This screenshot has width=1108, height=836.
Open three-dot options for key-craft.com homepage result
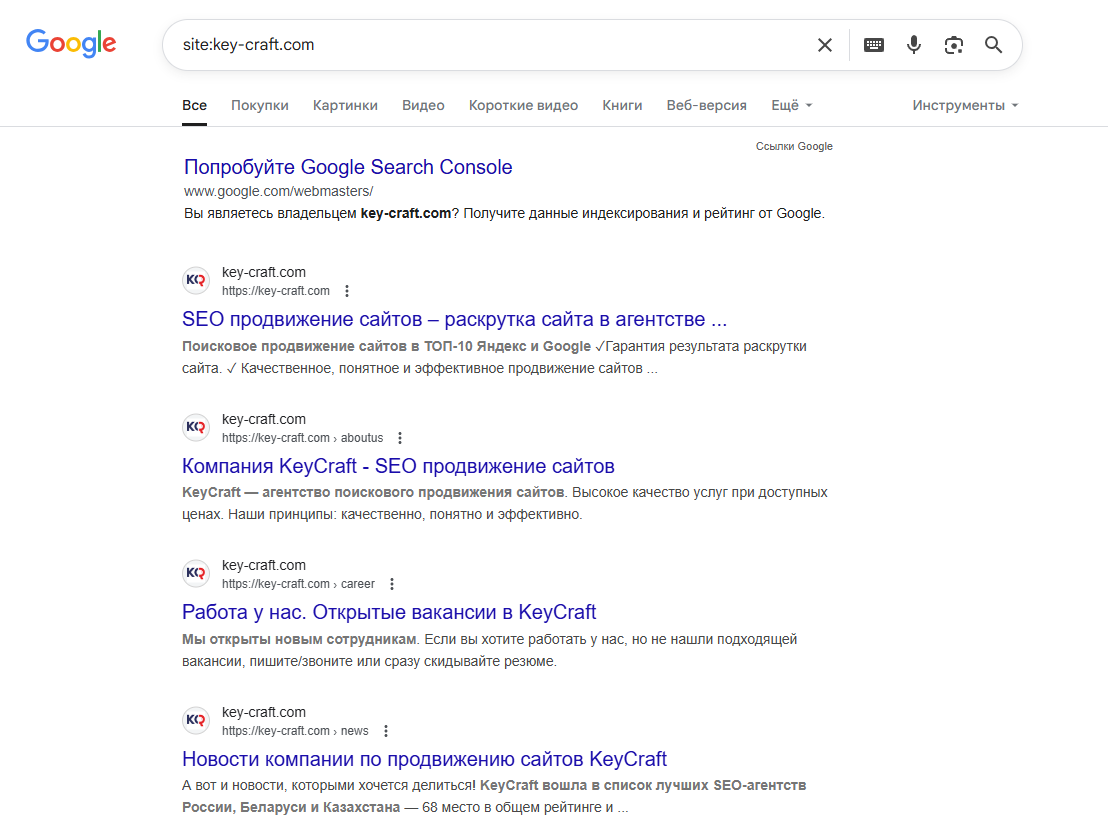tap(347, 291)
